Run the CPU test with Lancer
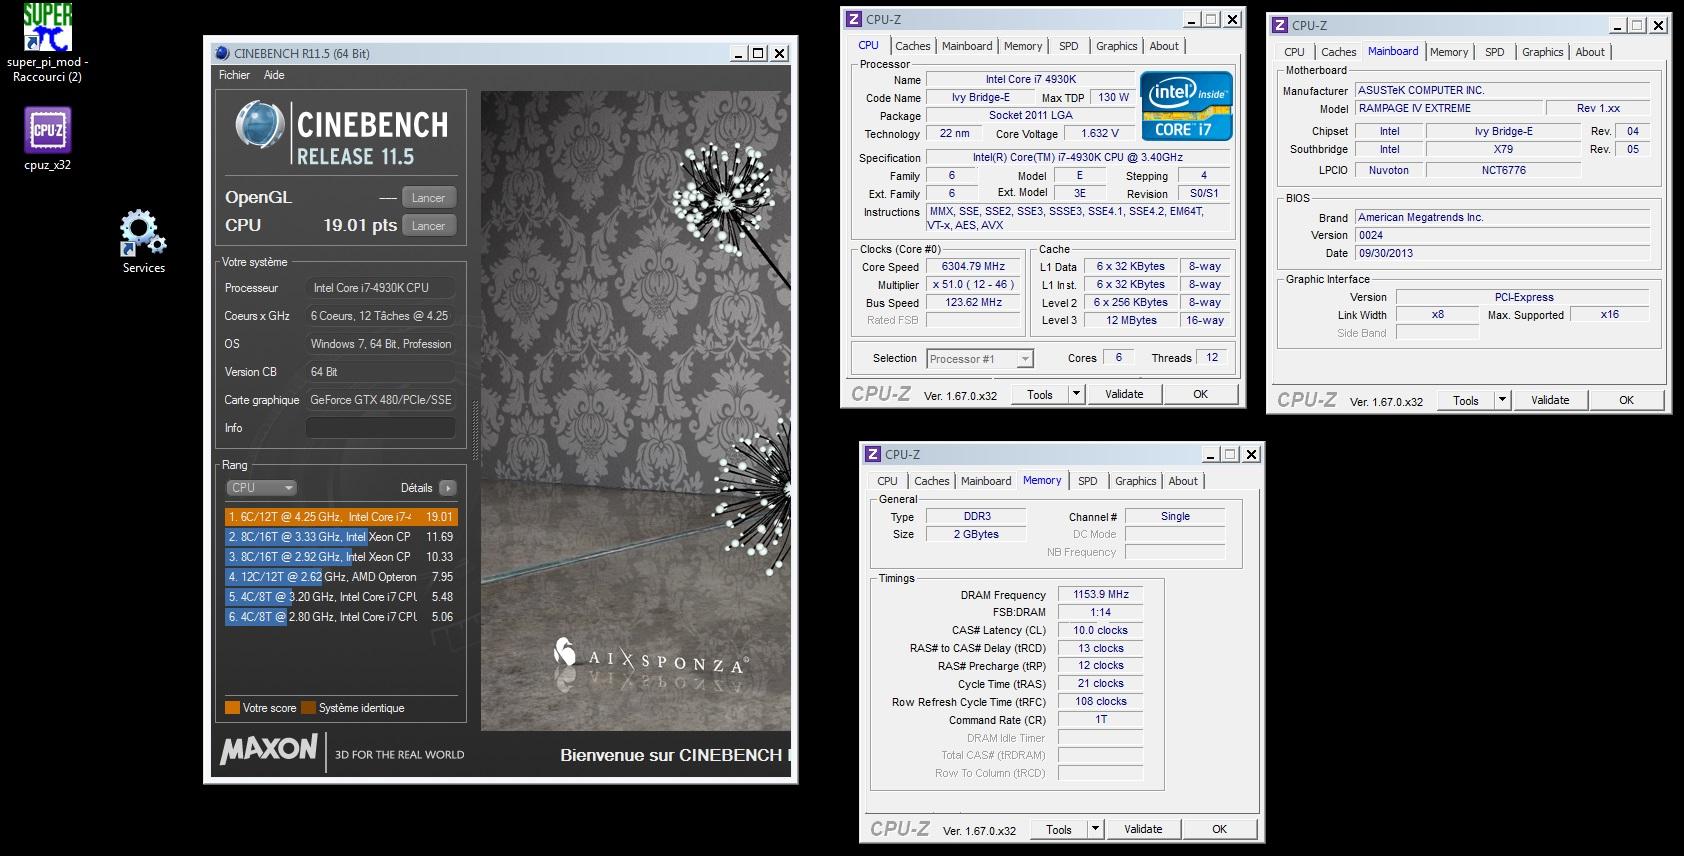Screen dimensions: 1684x856 pyautogui.click(x=429, y=226)
